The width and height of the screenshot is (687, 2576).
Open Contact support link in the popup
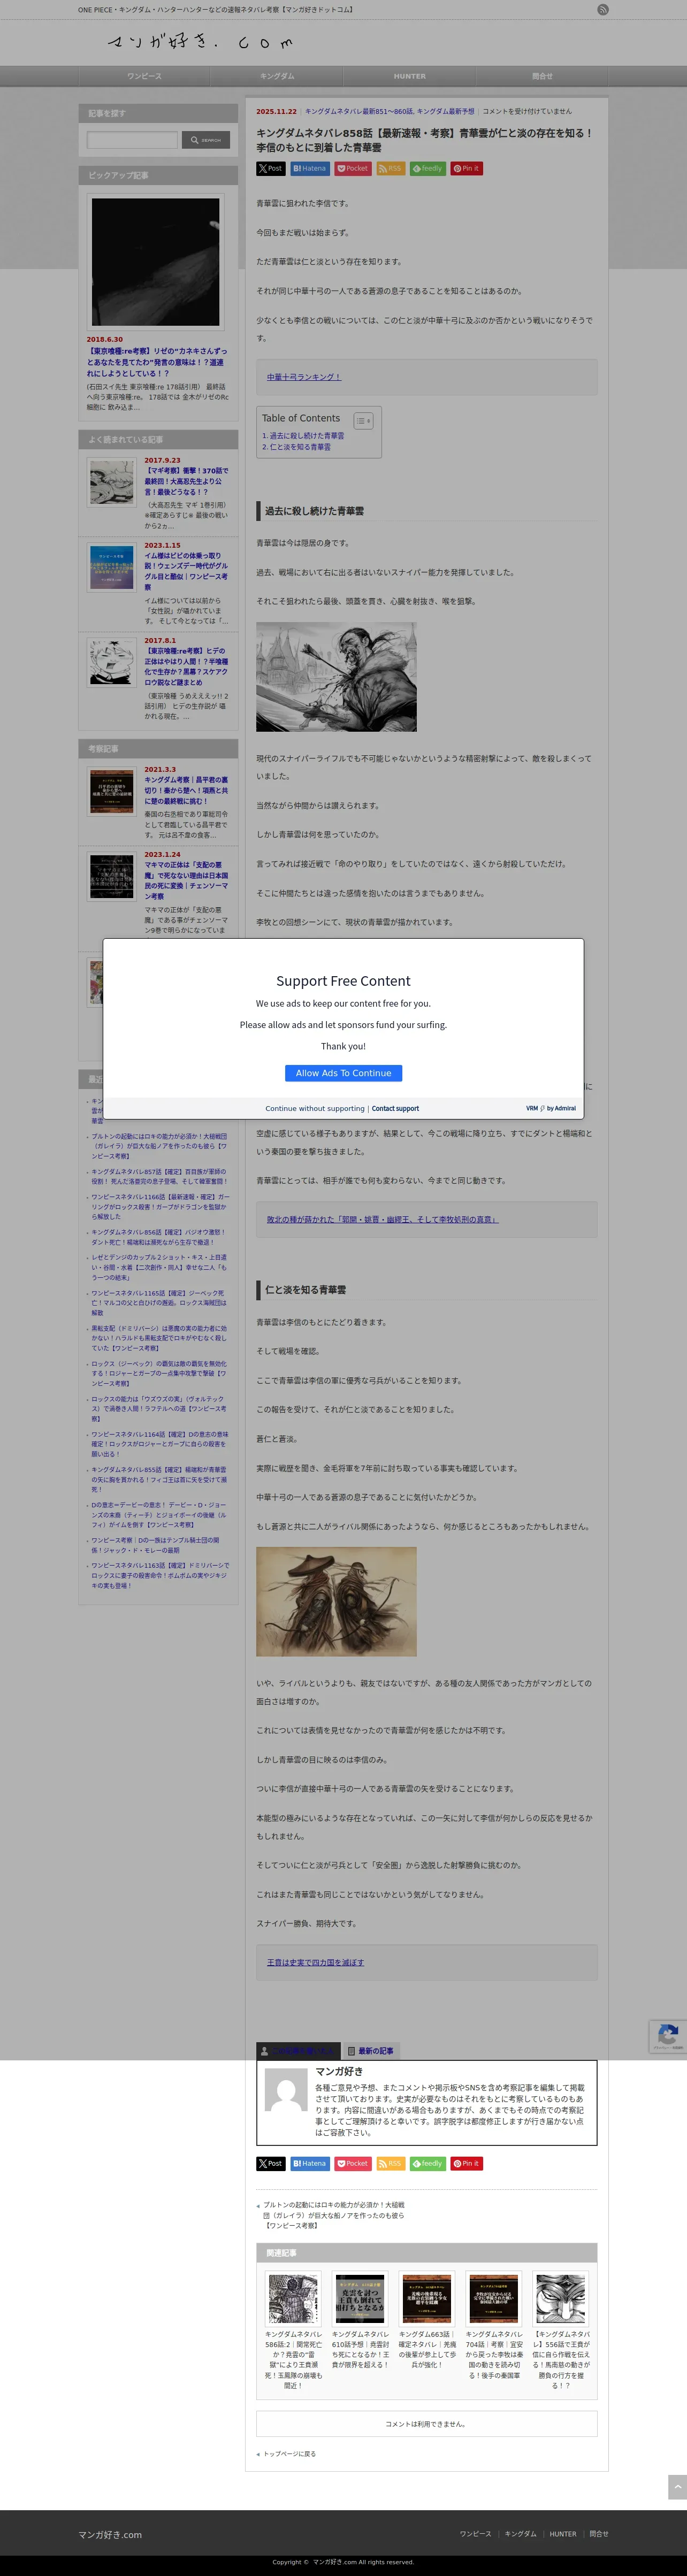click(395, 1108)
